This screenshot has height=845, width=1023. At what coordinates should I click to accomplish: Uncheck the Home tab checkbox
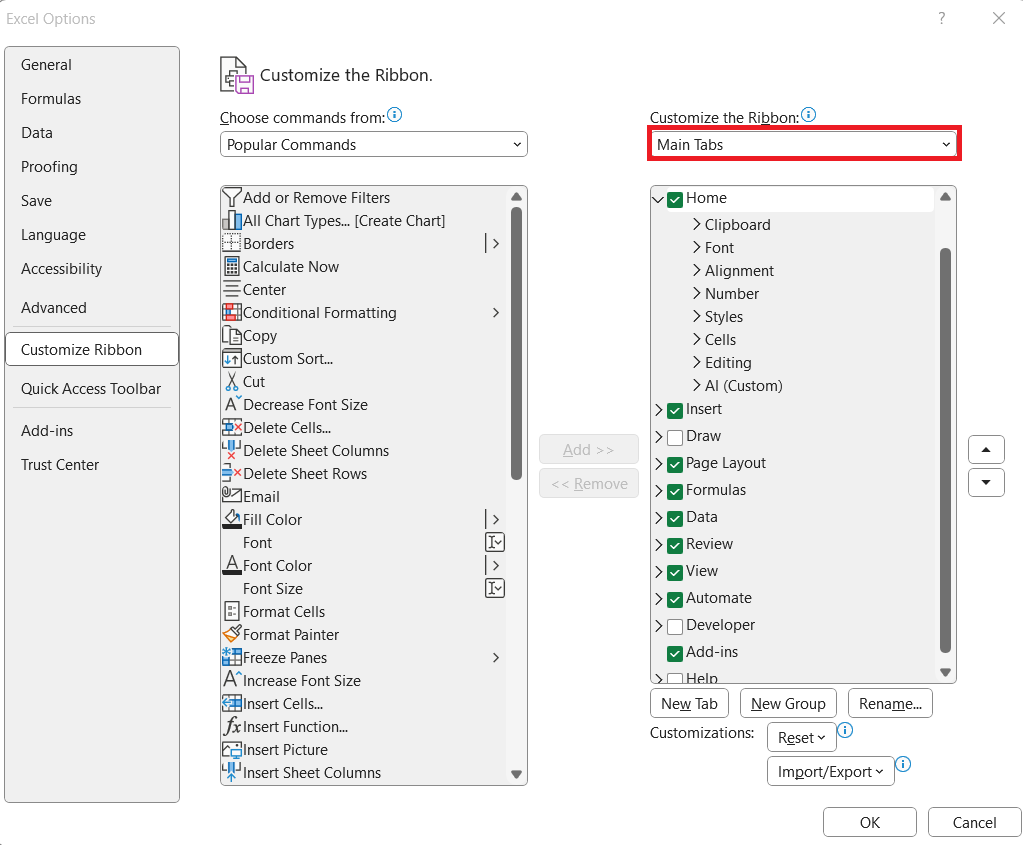675,200
